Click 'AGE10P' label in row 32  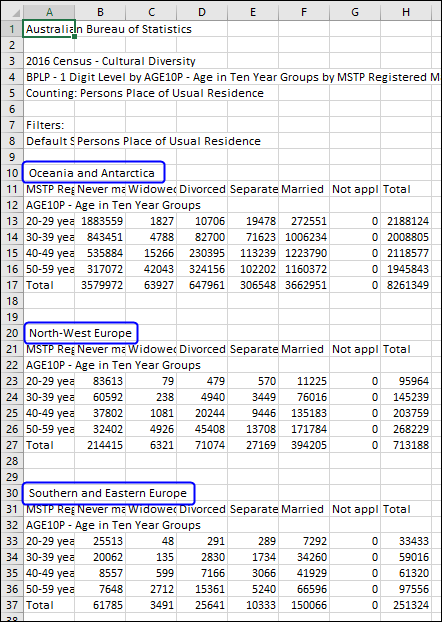click(49, 525)
